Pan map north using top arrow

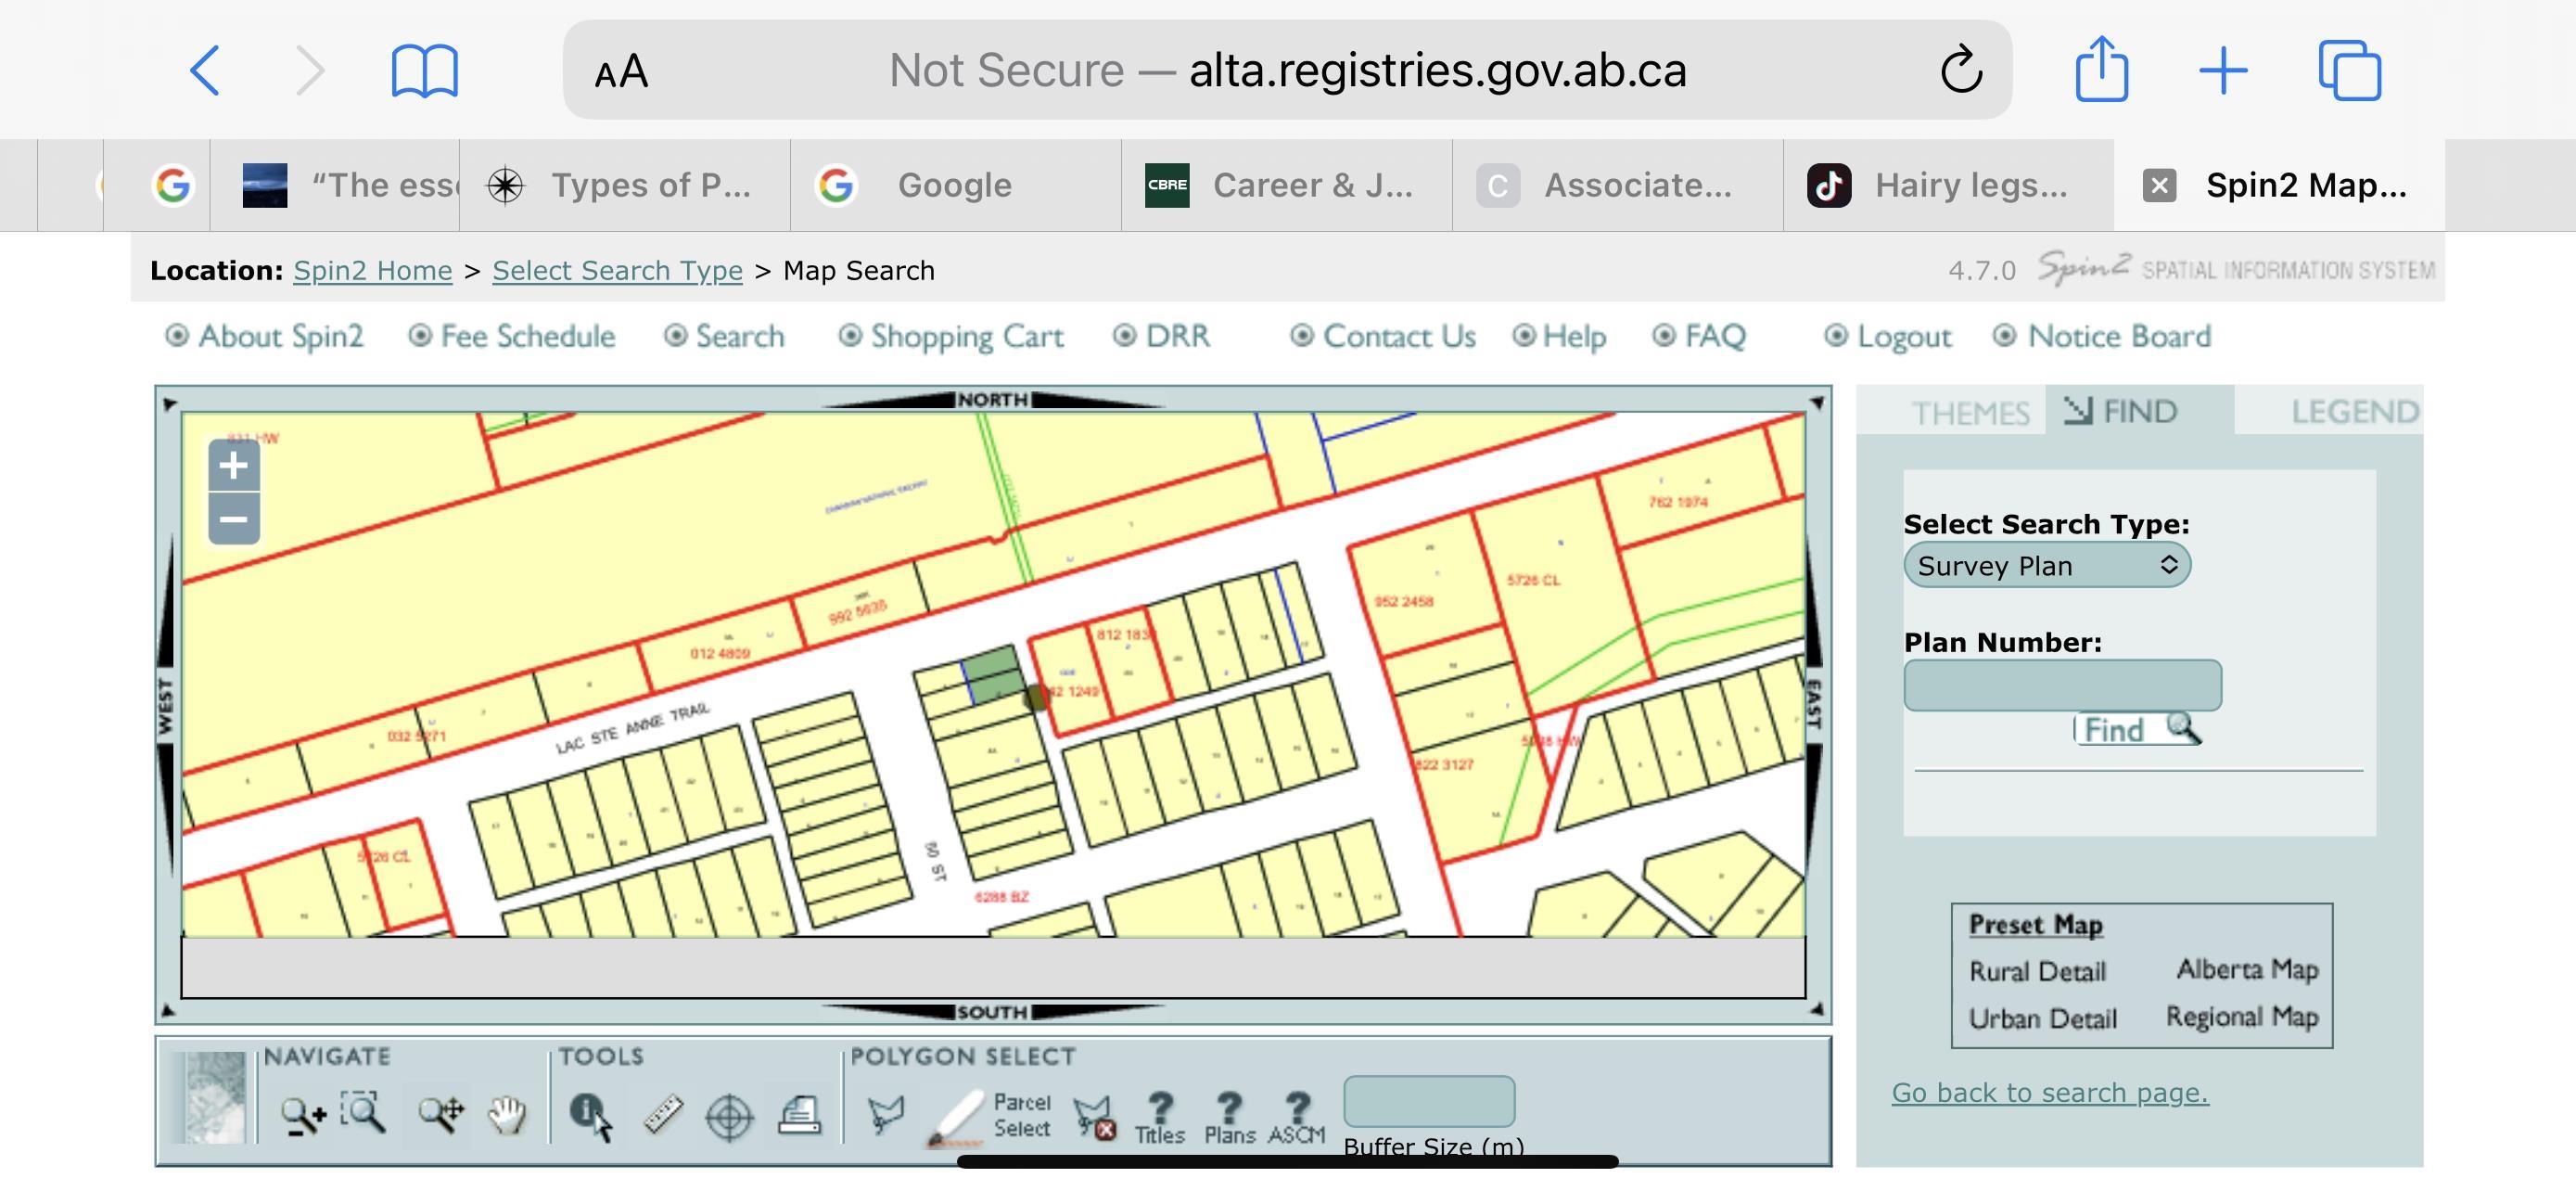click(x=992, y=400)
